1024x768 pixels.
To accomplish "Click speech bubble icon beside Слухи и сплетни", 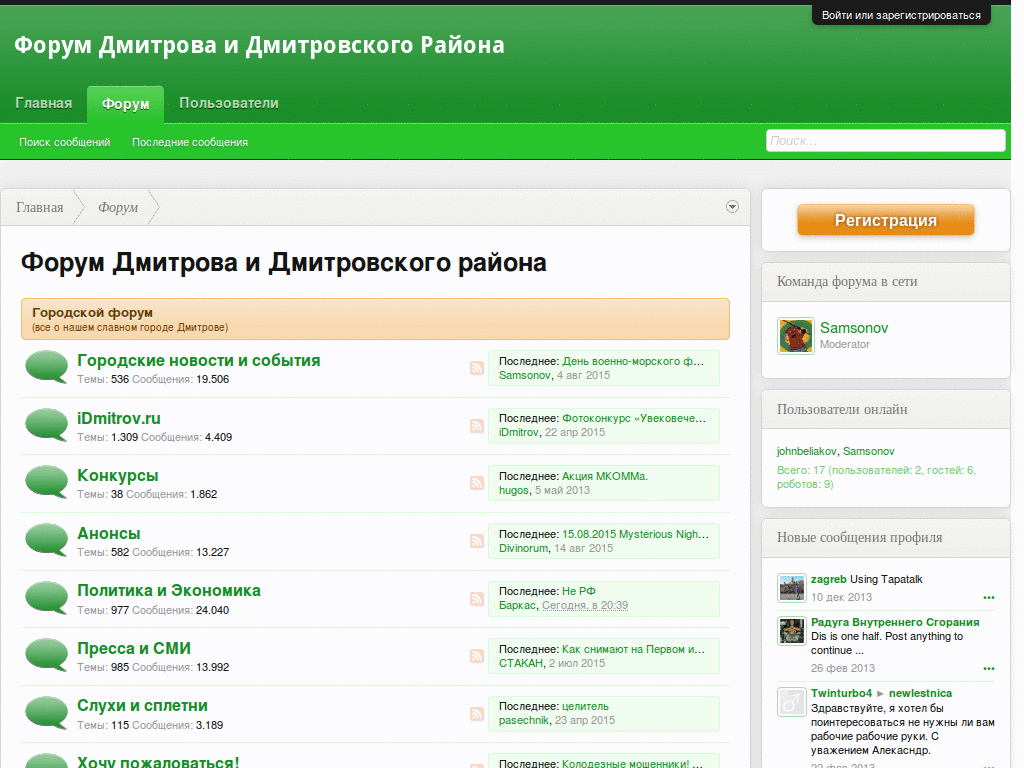I will (46, 713).
